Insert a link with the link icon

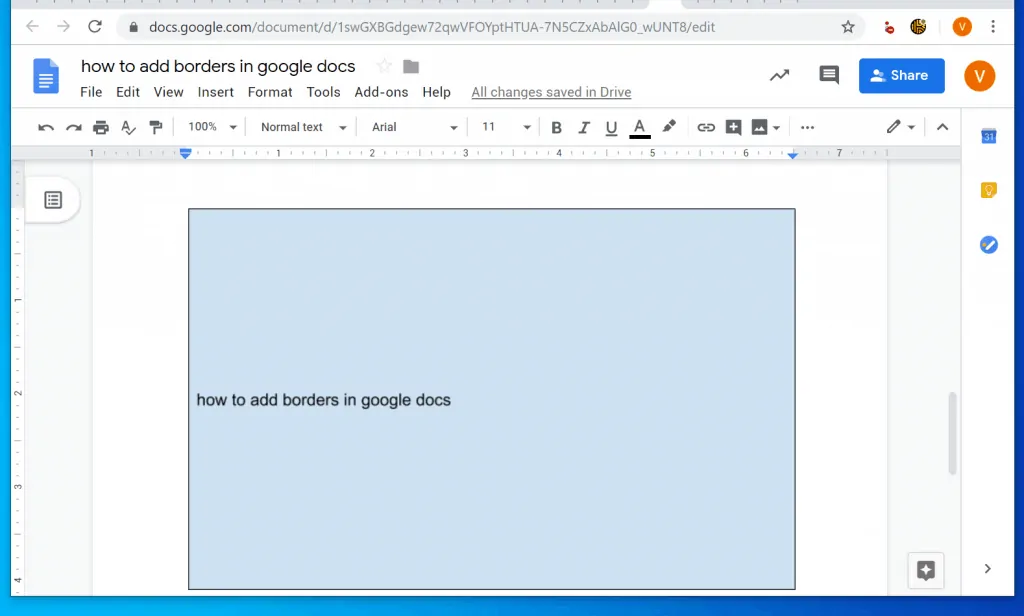[706, 127]
